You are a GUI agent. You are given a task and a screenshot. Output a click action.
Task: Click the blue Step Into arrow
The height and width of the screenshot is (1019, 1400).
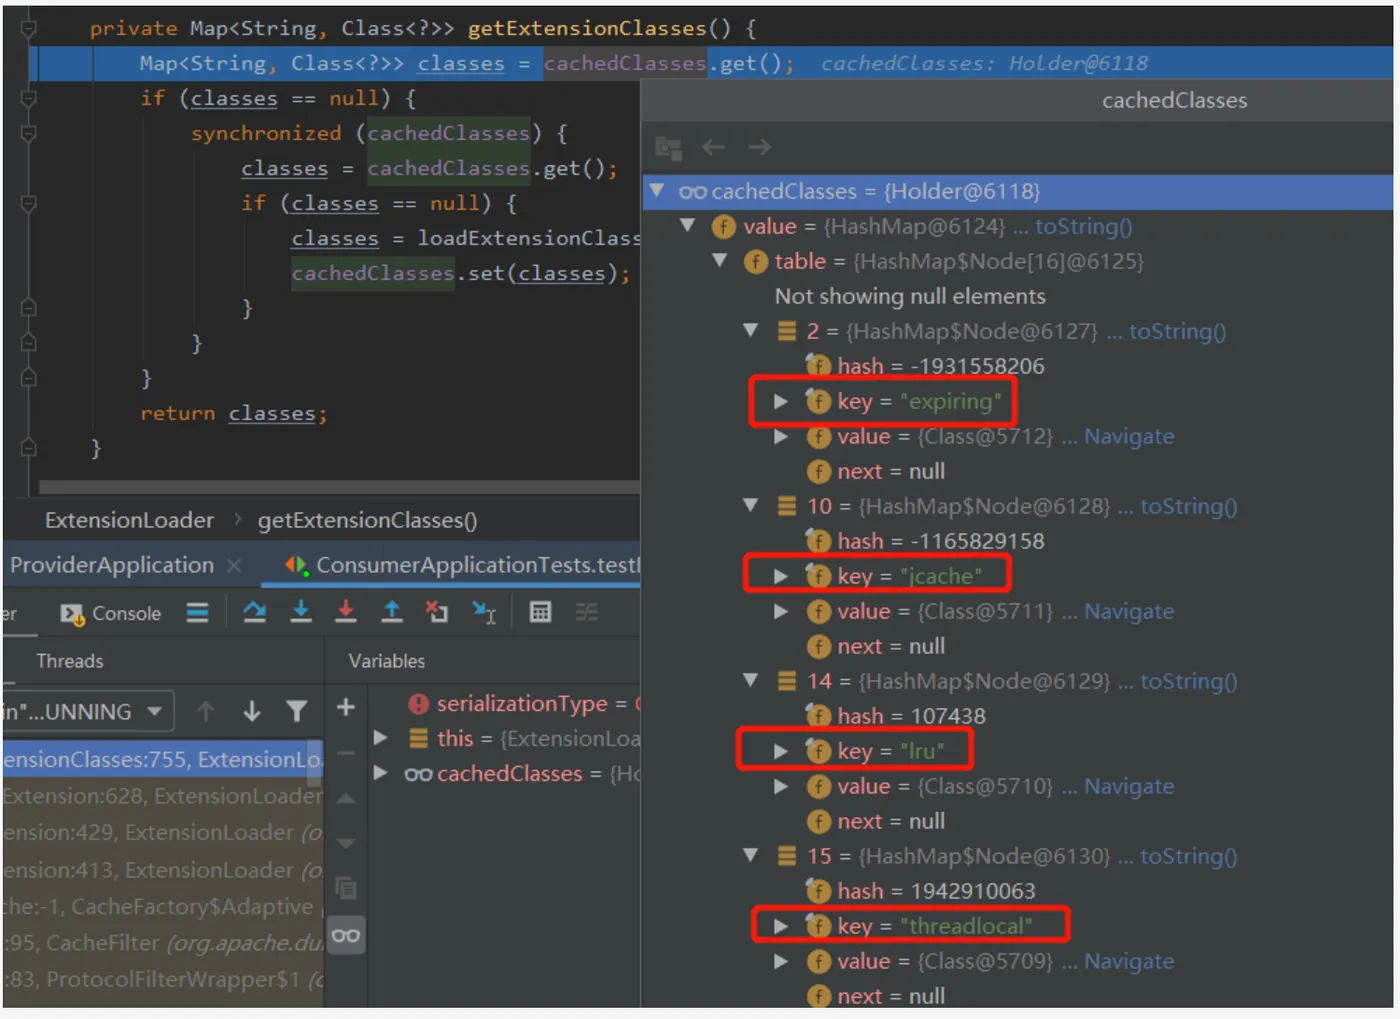point(301,611)
